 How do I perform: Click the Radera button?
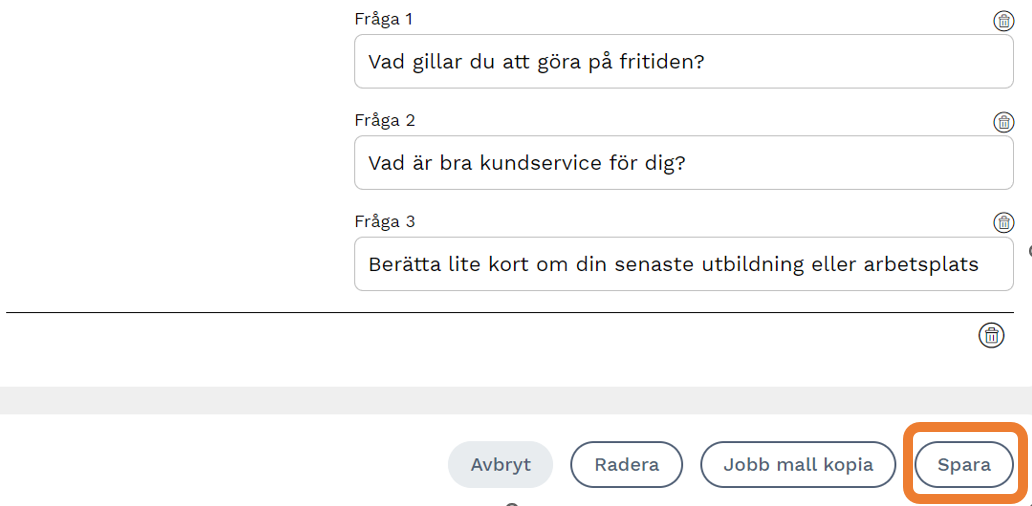coord(626,465)
